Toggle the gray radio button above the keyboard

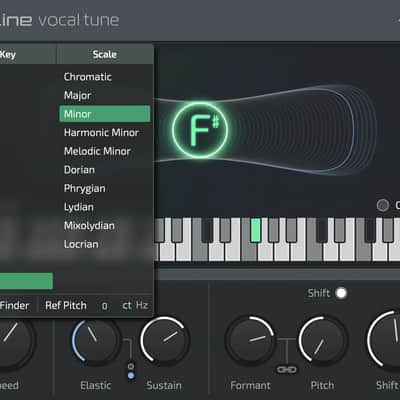coord(383,205)
